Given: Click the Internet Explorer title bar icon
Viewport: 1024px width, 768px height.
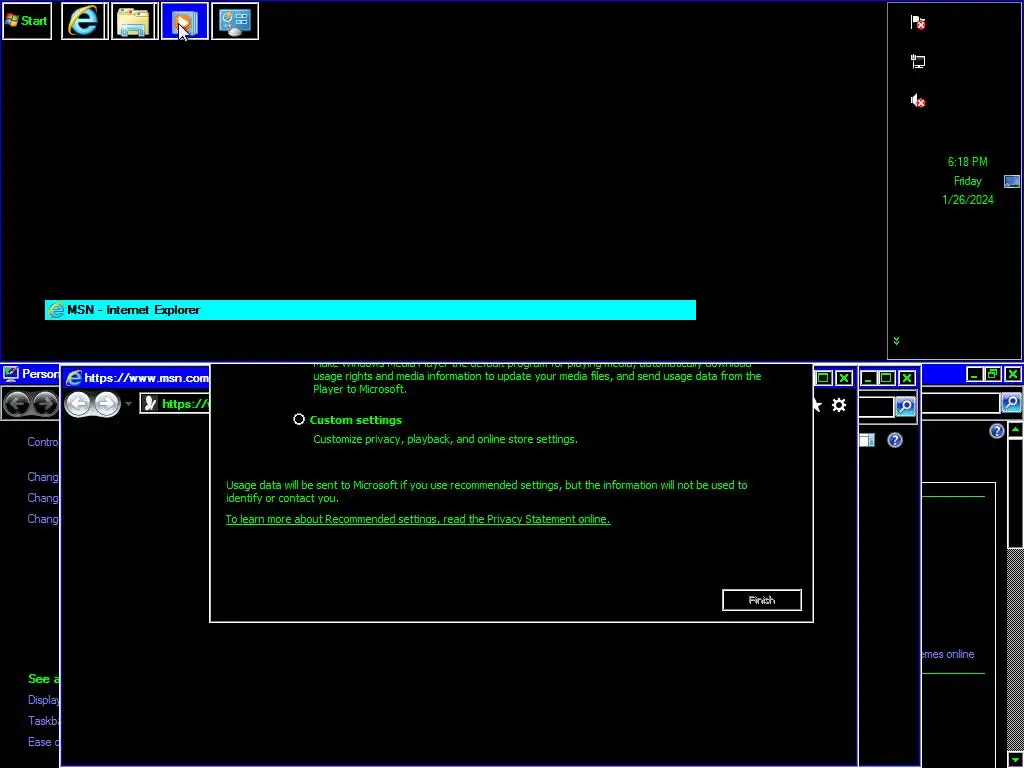Looking at the screenshot, I should [74, 377].
